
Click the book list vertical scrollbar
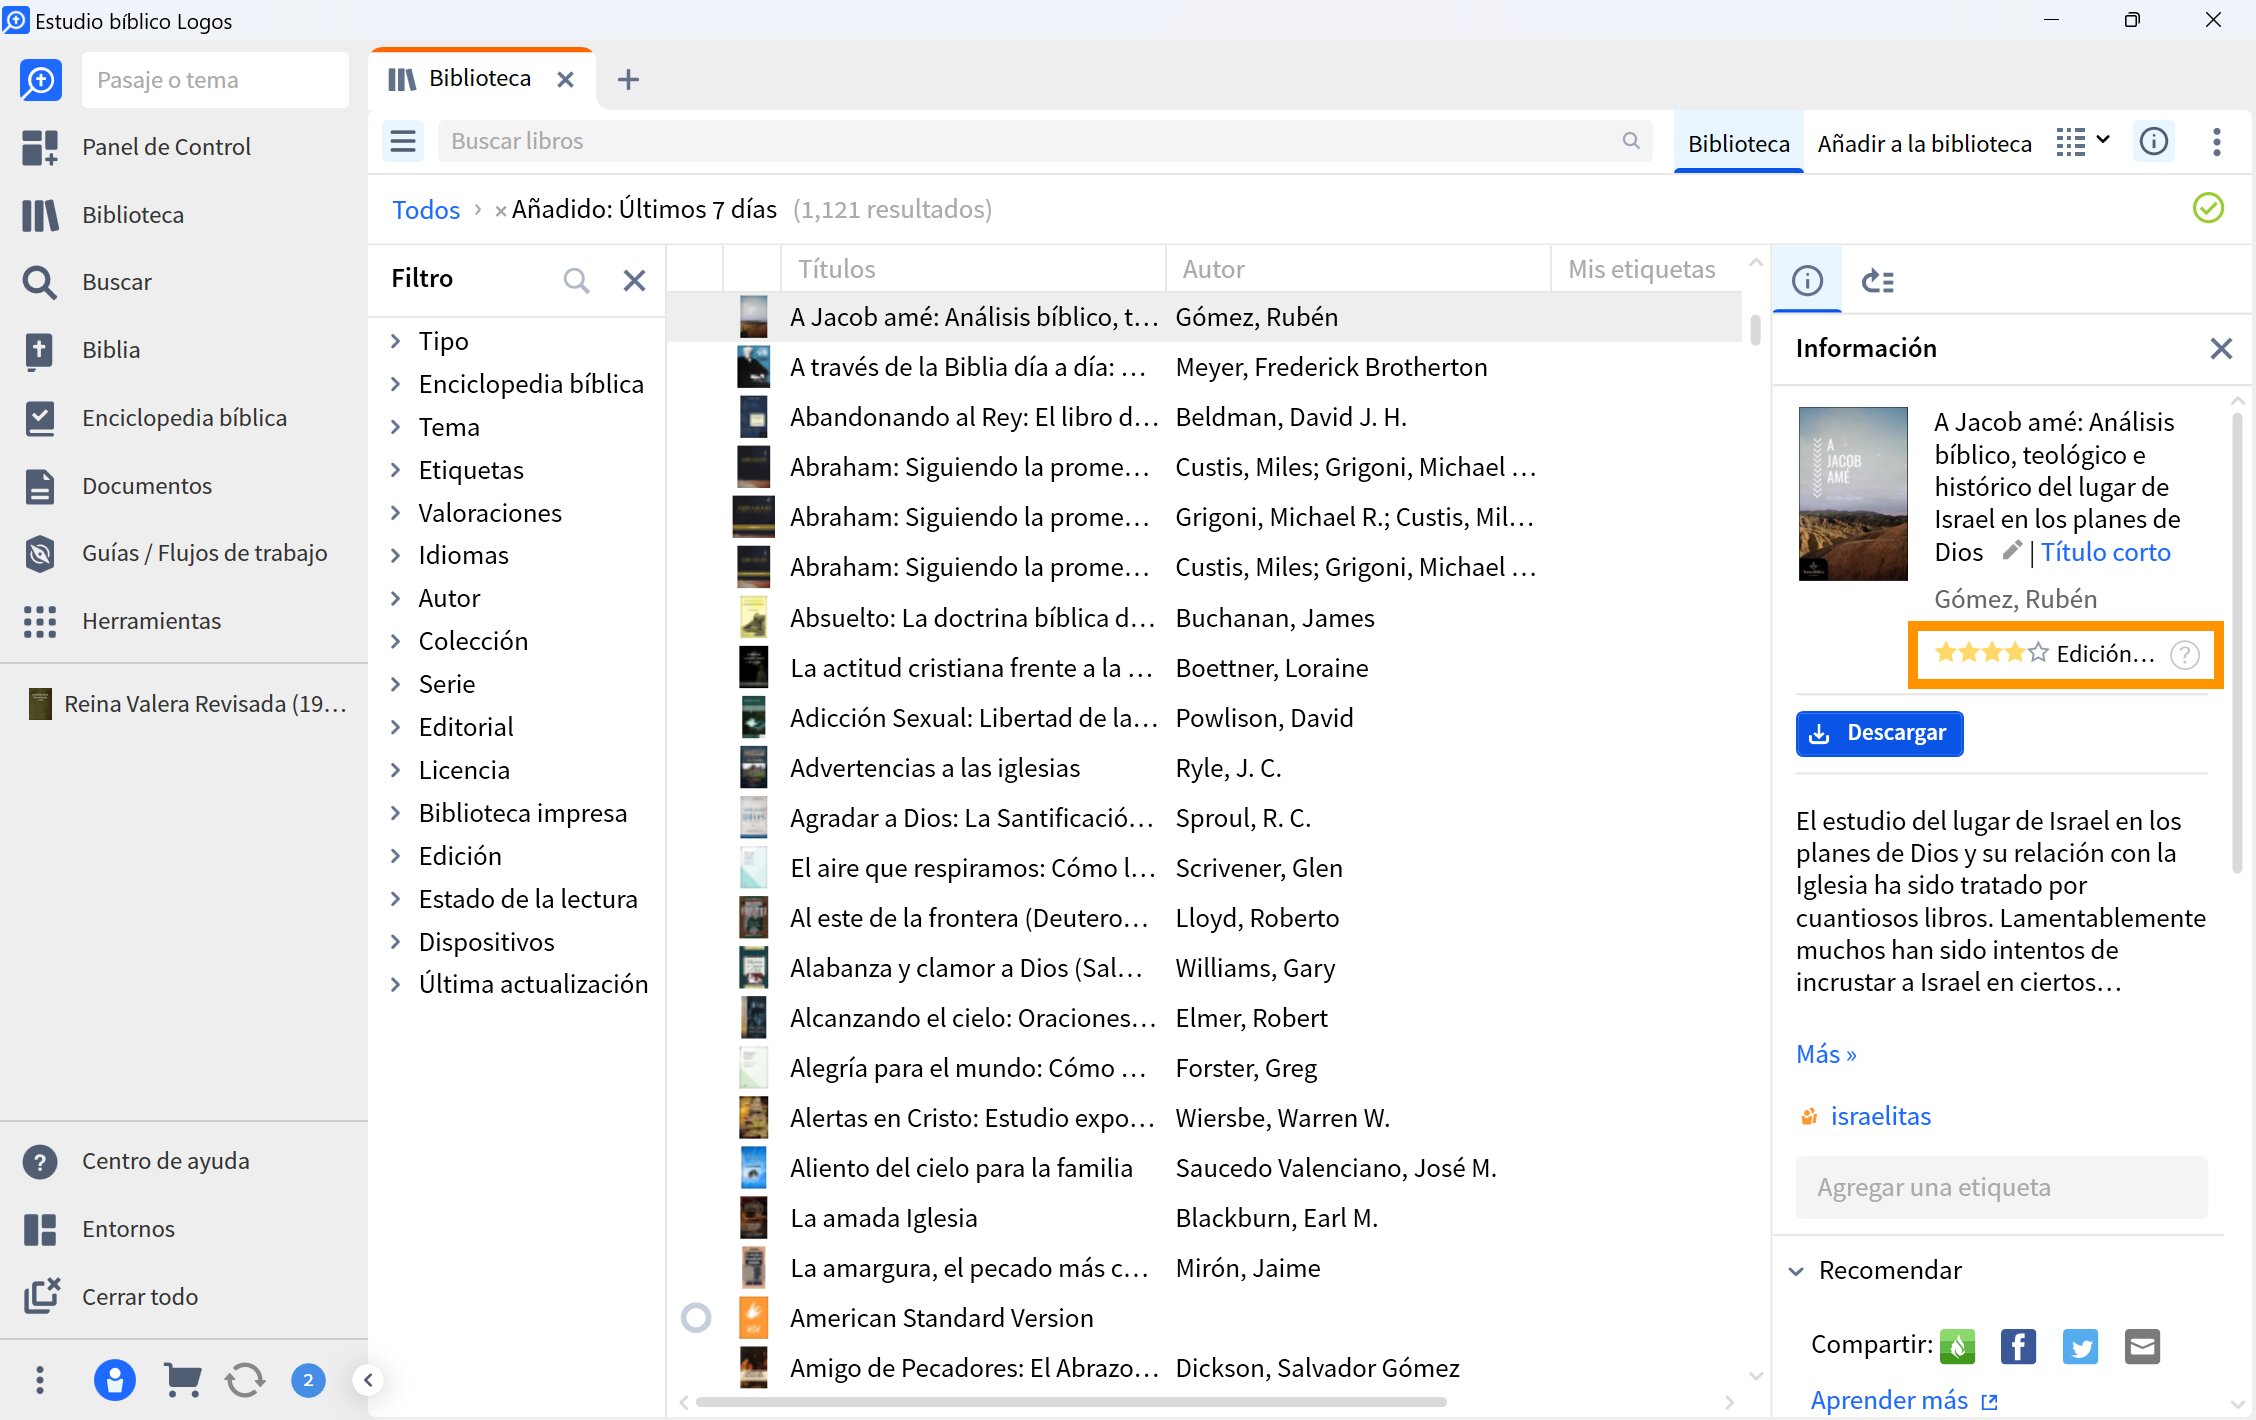tap(1755, 329)
